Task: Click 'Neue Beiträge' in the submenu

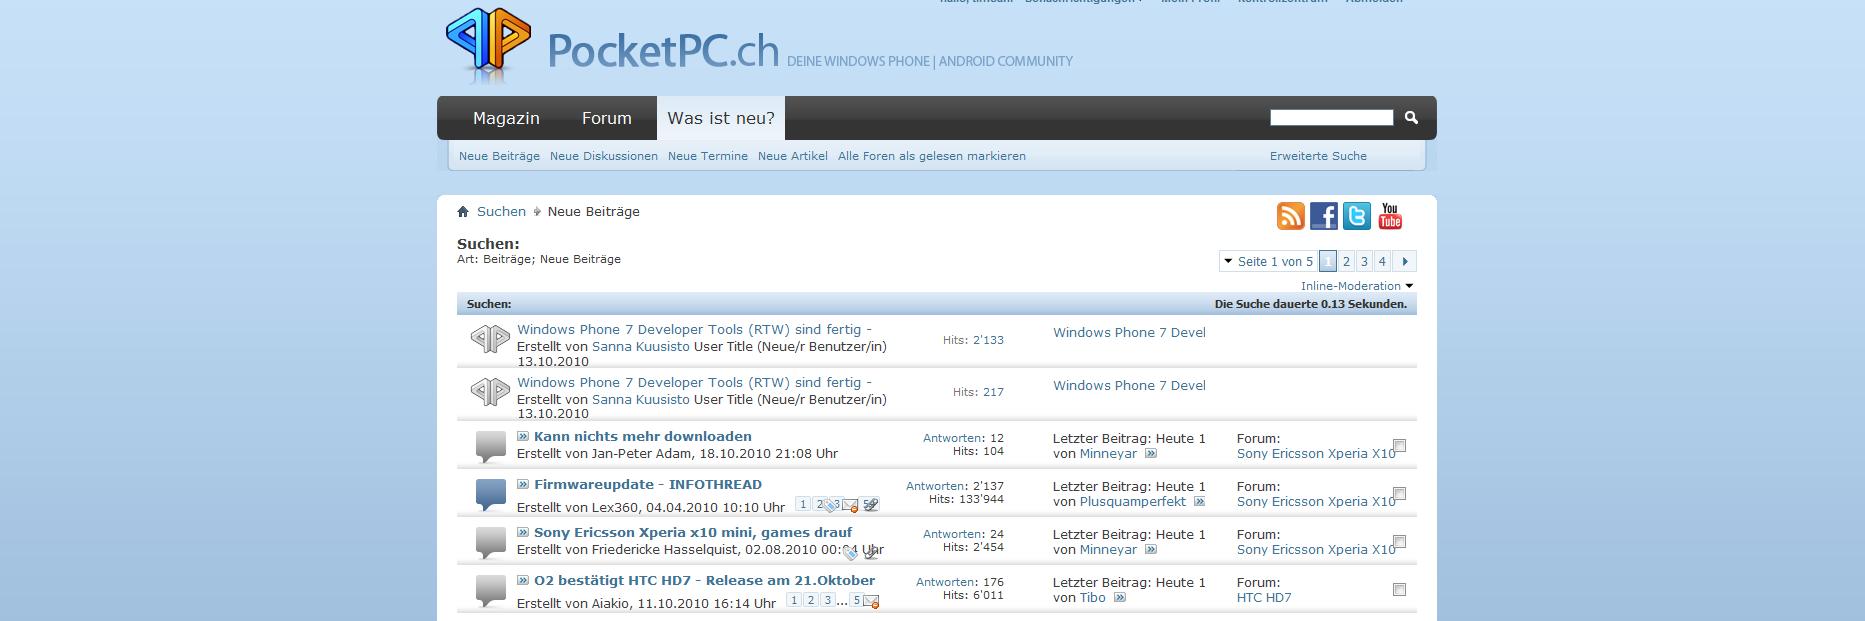Action: (x=499, y=156)
